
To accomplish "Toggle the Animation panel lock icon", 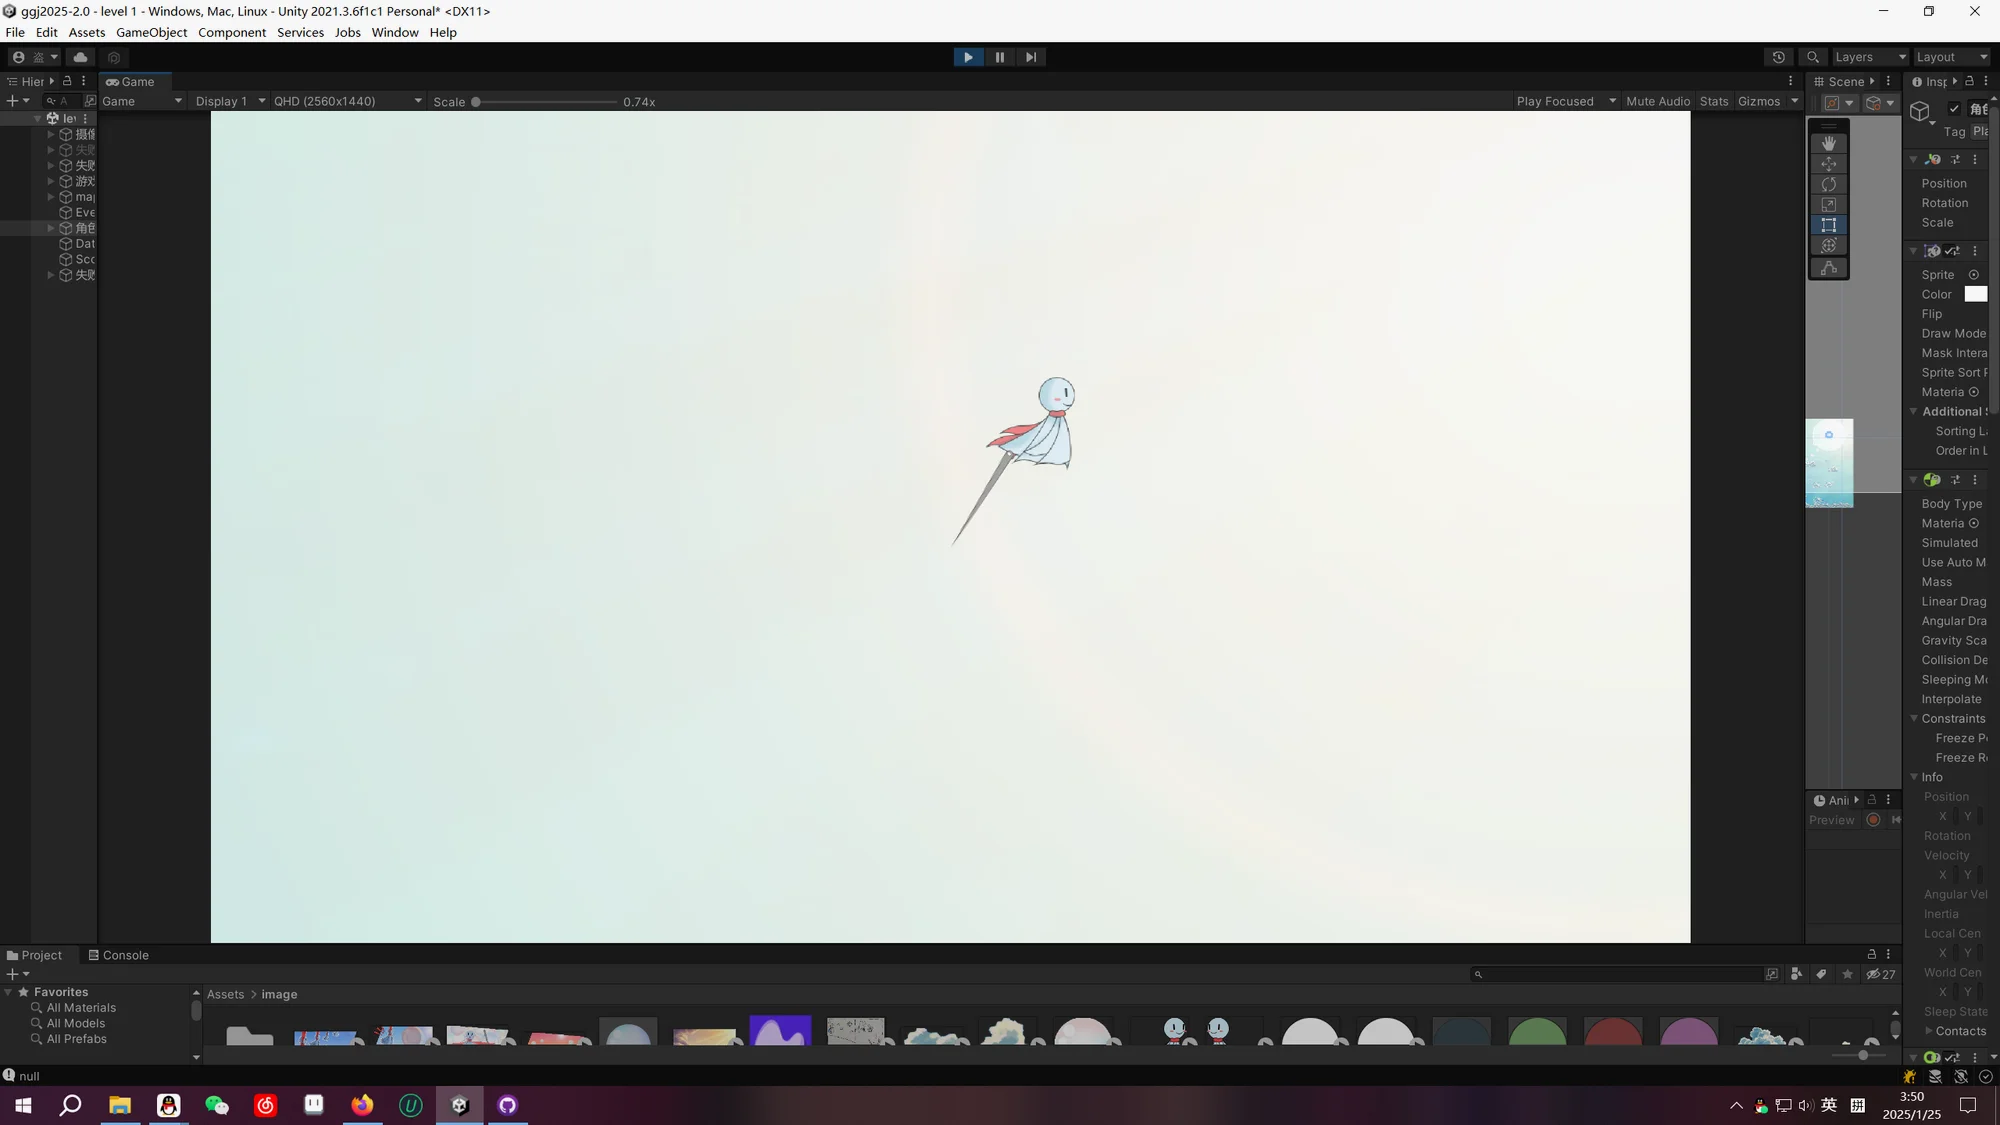I will (x=1872, y=800).
